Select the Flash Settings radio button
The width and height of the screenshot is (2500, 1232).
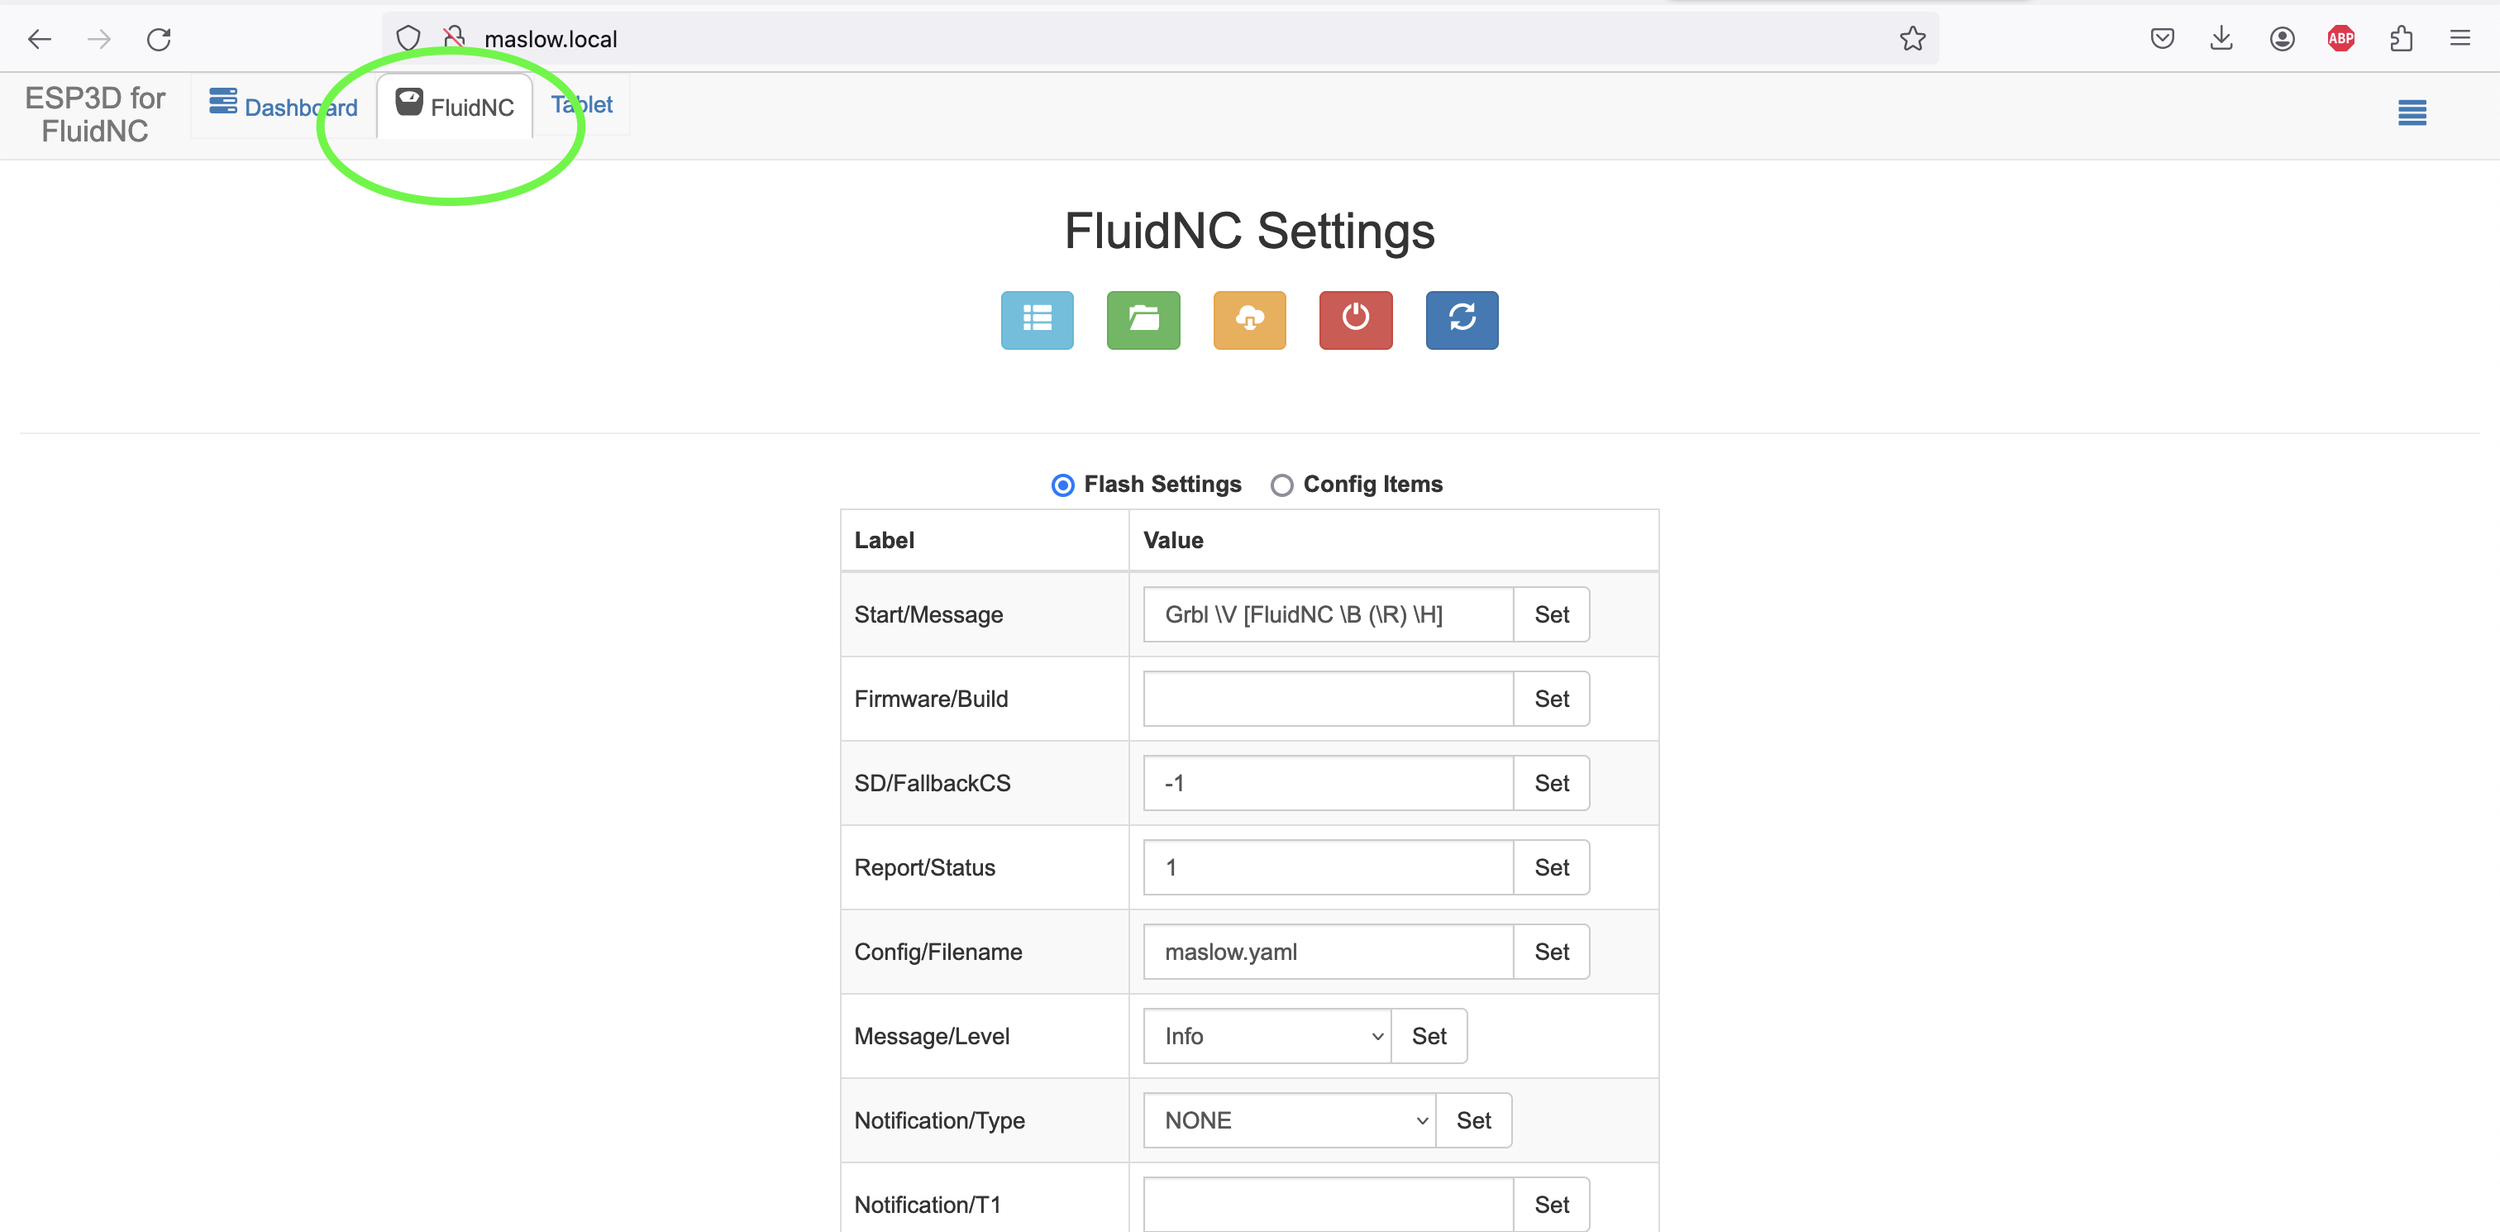tap(1062, 485)
